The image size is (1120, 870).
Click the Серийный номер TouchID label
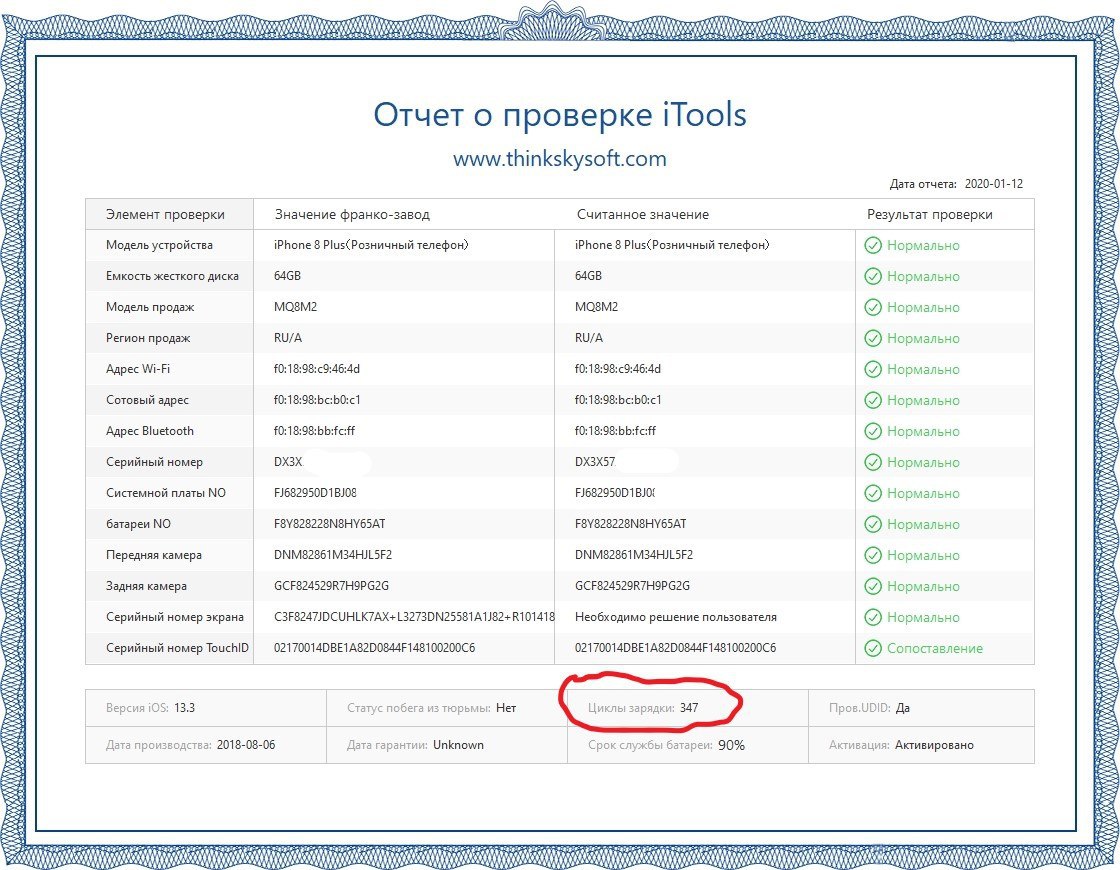pyautogui.click(x=177, y=648)
